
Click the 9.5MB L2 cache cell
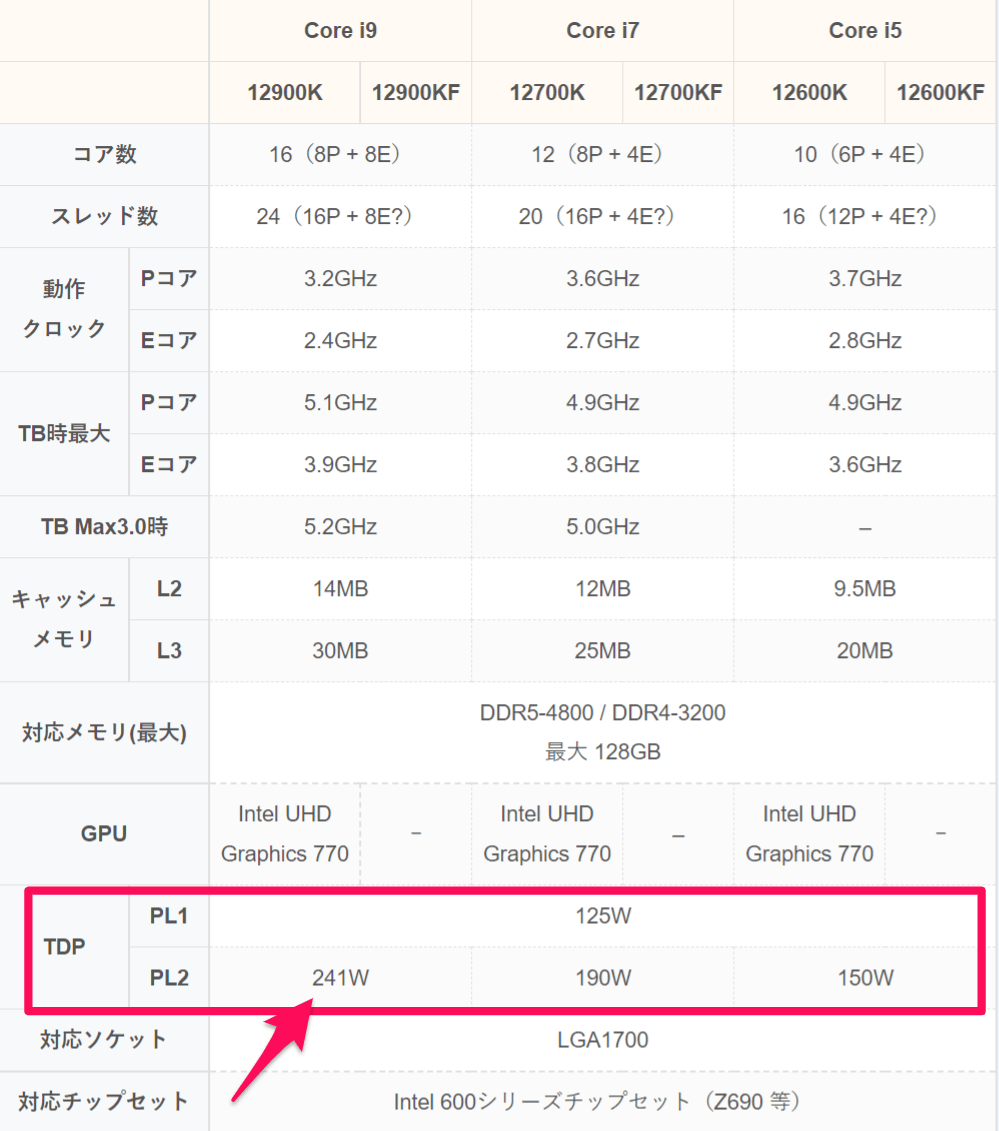click(x=865, y=589)
